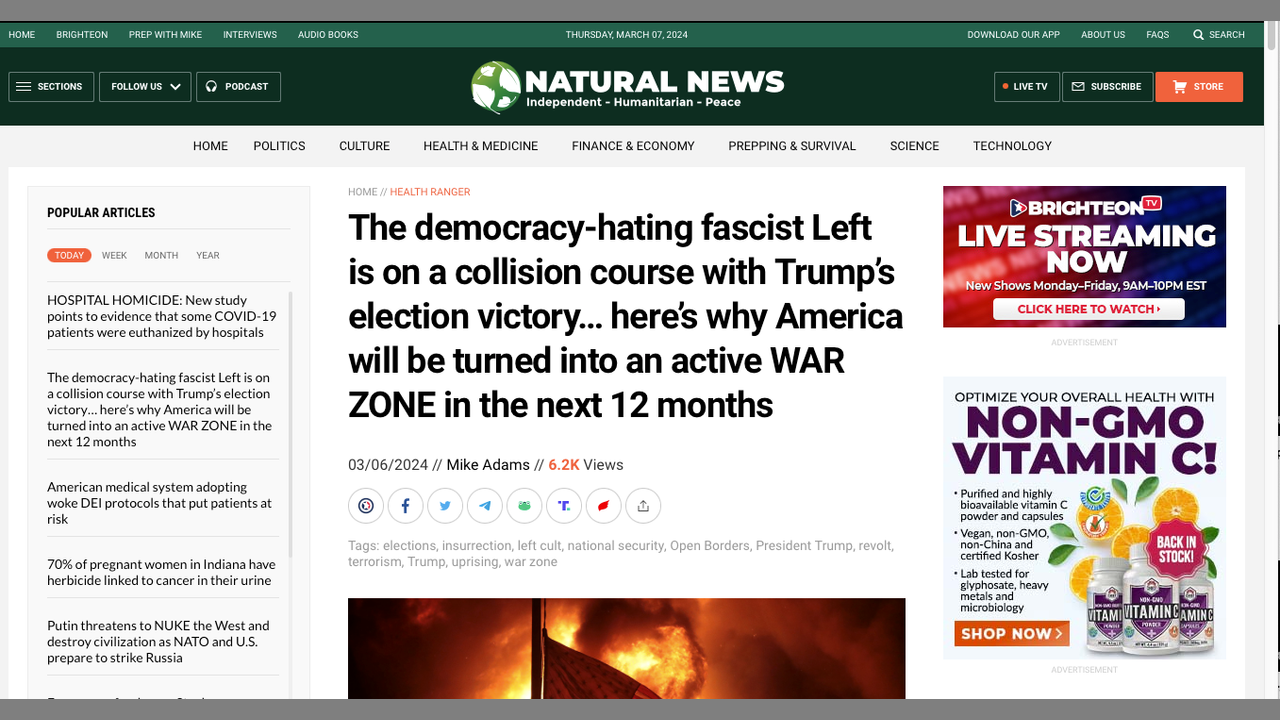The image size is (1280, 720).
Task: Click the generic share upload icon
Action: [643, 506]
